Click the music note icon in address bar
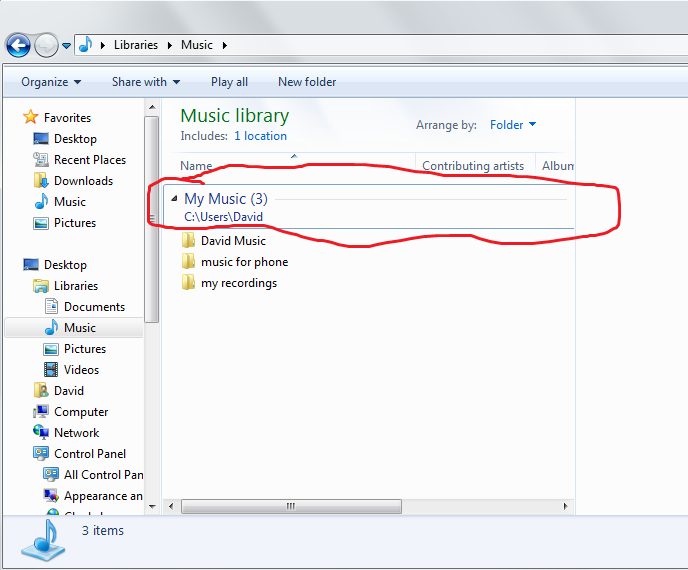 point(86,45)
